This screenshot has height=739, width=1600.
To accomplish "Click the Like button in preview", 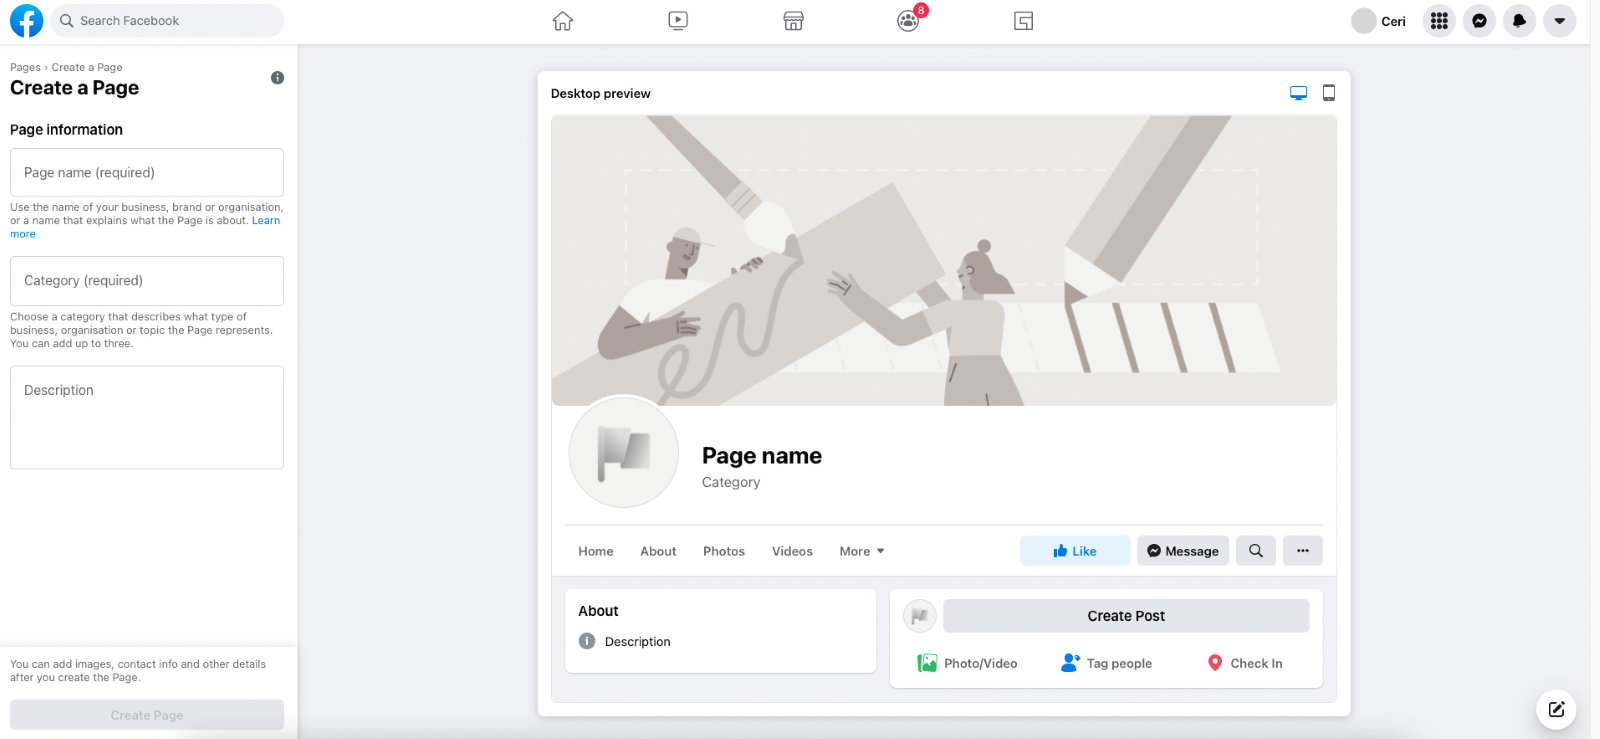I will [x=1075, y=551].
